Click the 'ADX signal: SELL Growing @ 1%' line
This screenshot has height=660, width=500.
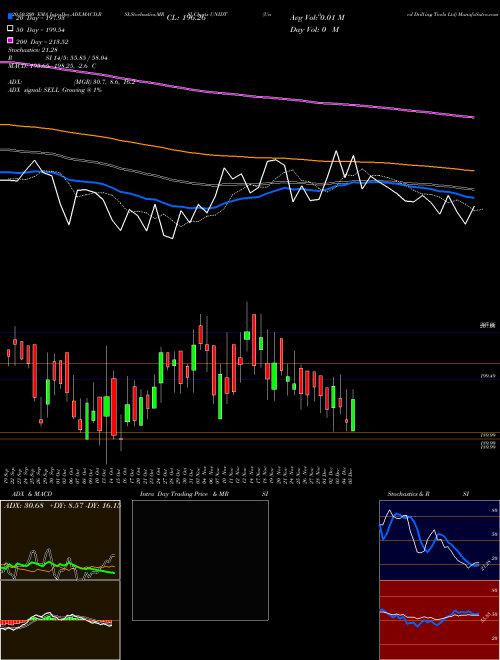coord(55,90)
